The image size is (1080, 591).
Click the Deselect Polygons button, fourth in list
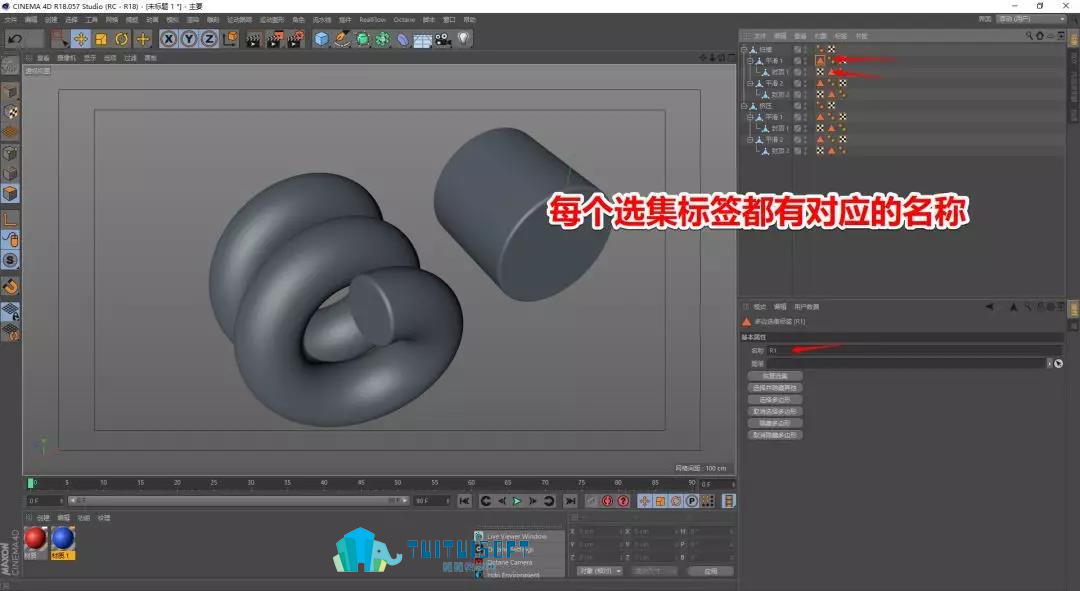point(775,411)
